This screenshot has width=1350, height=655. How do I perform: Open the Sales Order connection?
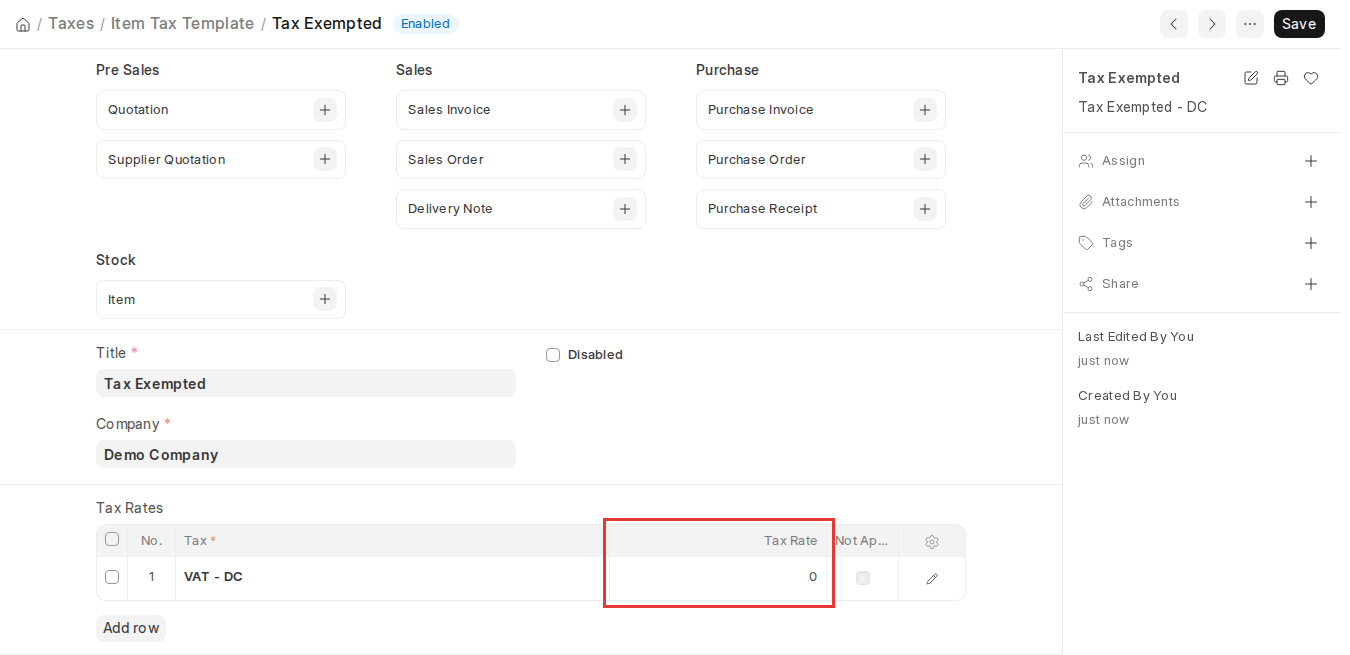(446, 160)
